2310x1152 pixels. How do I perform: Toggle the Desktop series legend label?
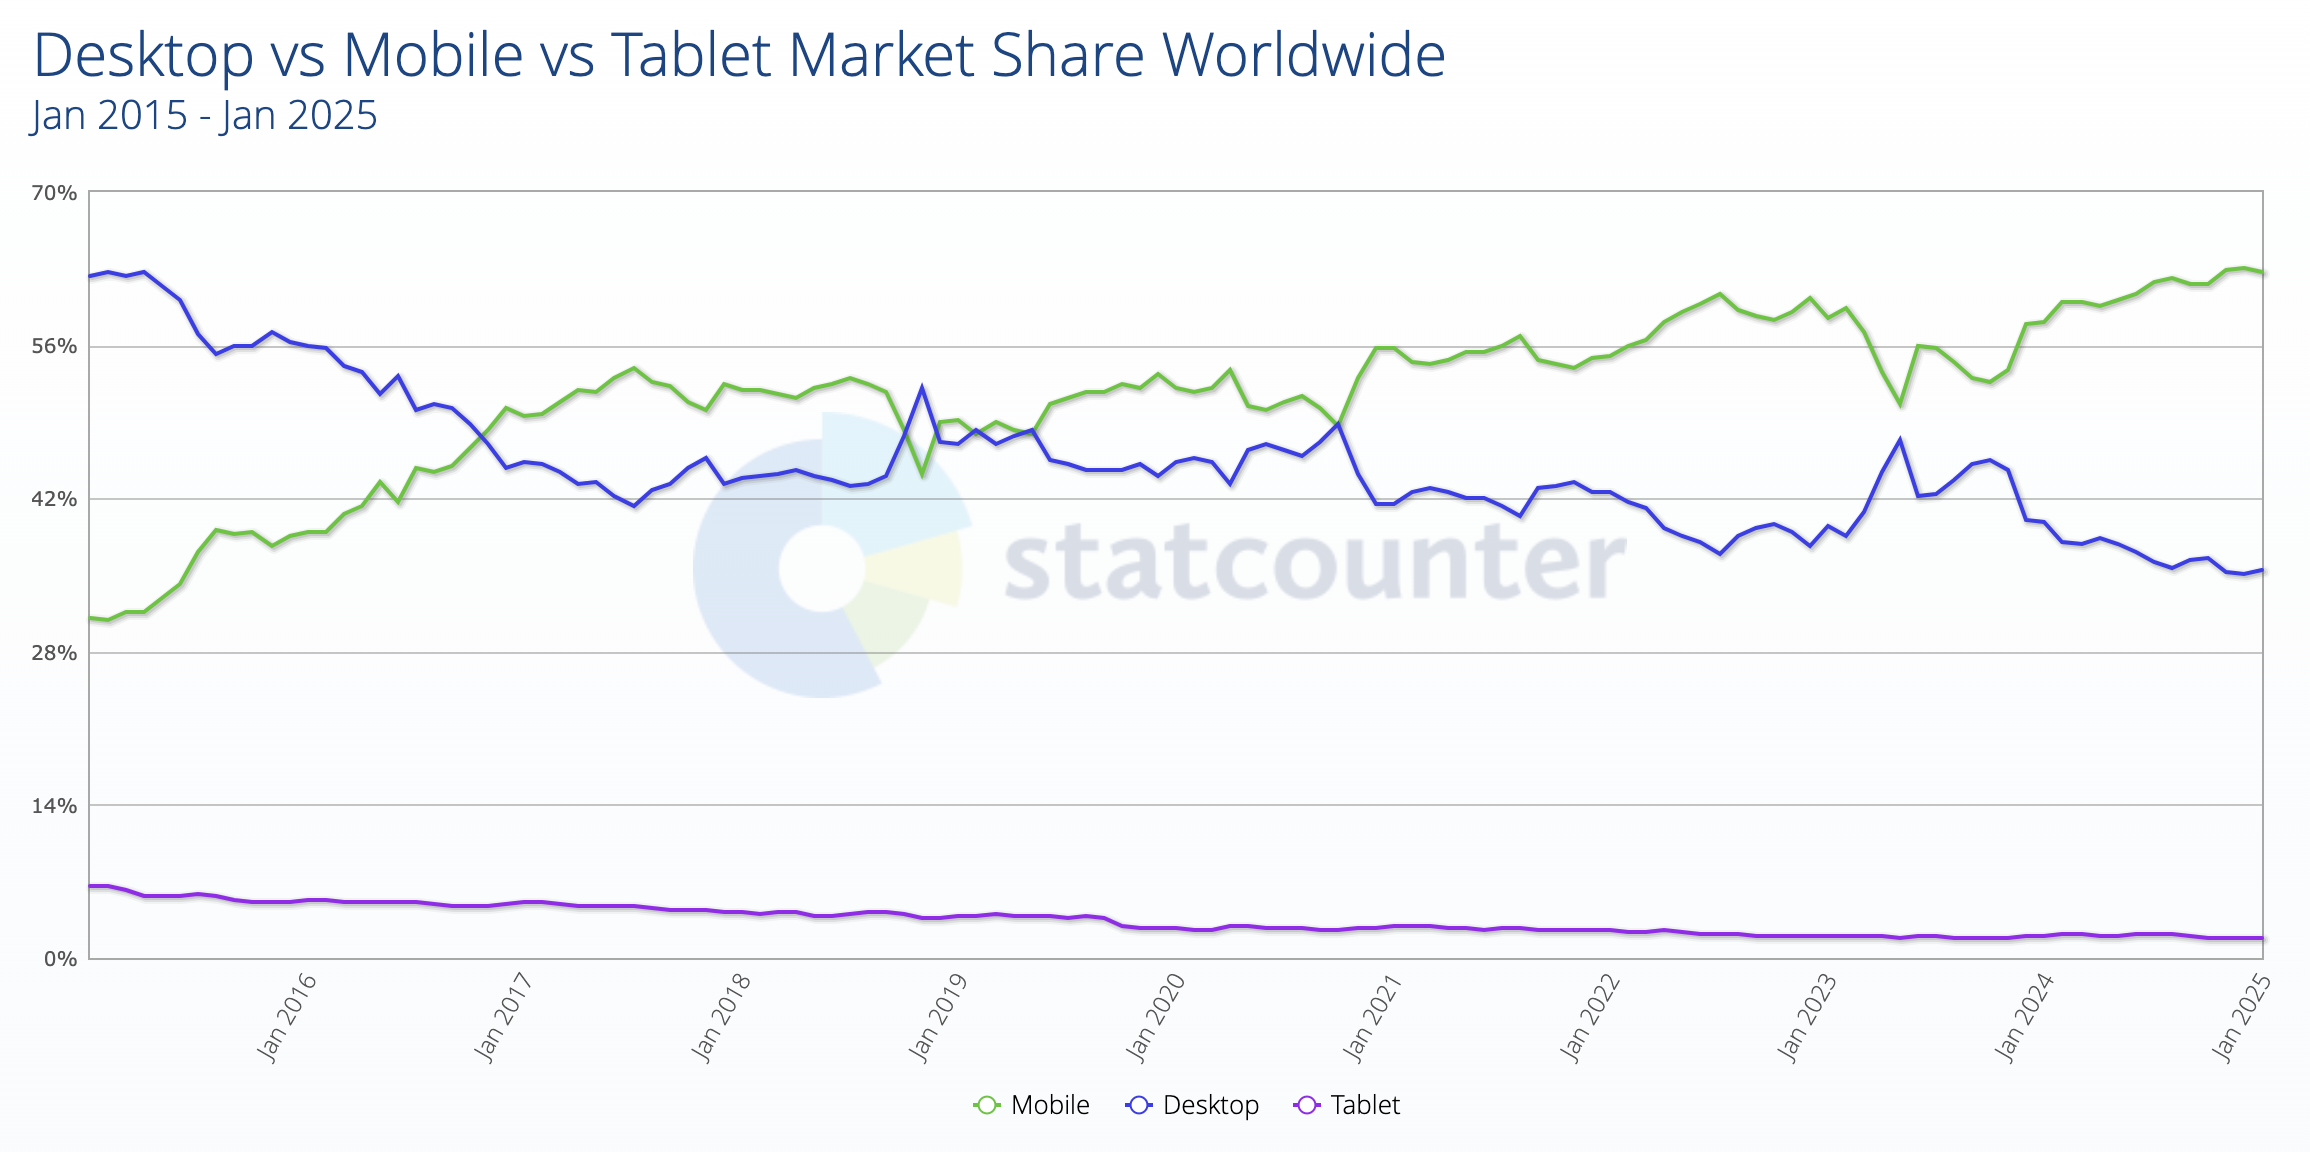point(1210,1105)
